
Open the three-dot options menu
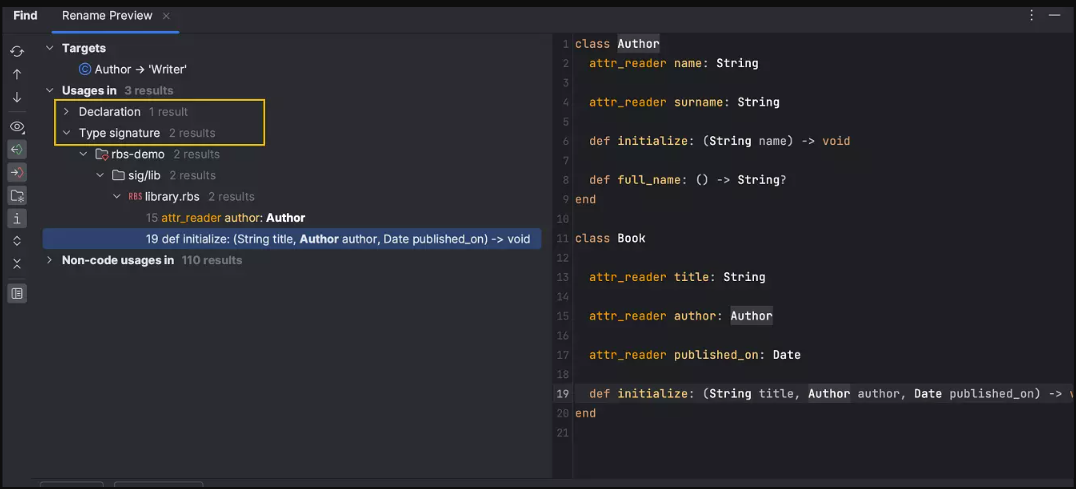click(x=1032, y=16)
